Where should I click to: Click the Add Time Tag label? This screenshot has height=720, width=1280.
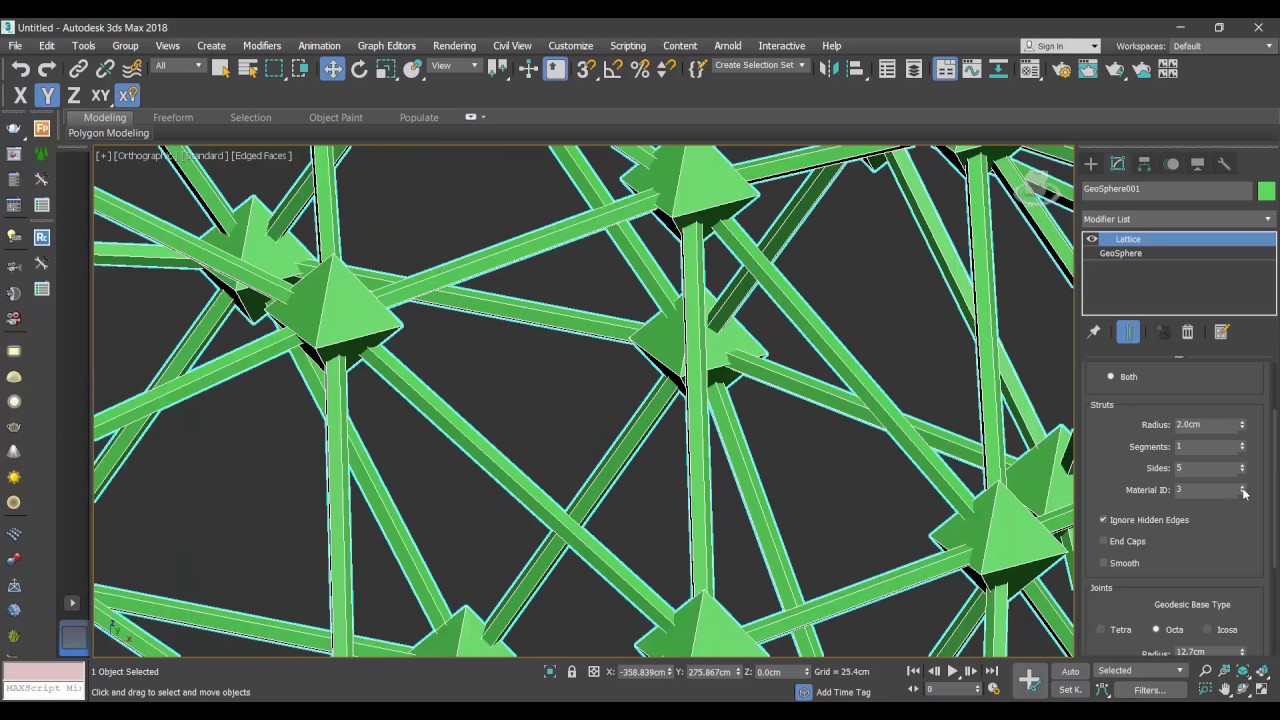point(843,692)
